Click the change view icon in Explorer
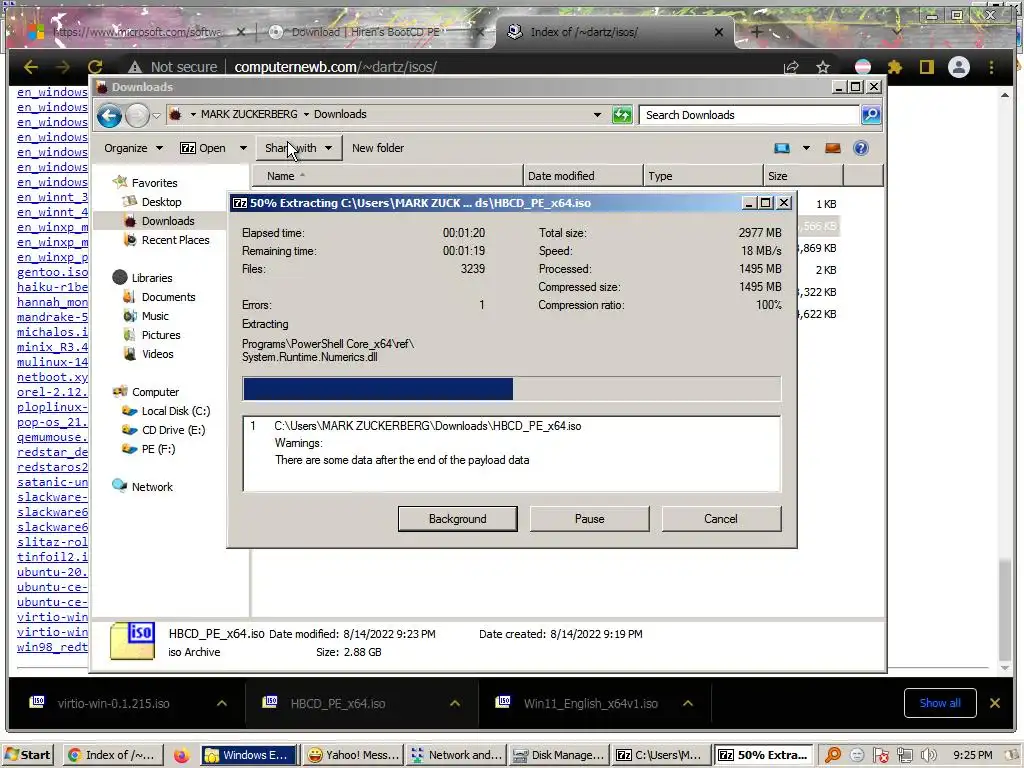Viewport: 1024px width, 768px height. 782,148
